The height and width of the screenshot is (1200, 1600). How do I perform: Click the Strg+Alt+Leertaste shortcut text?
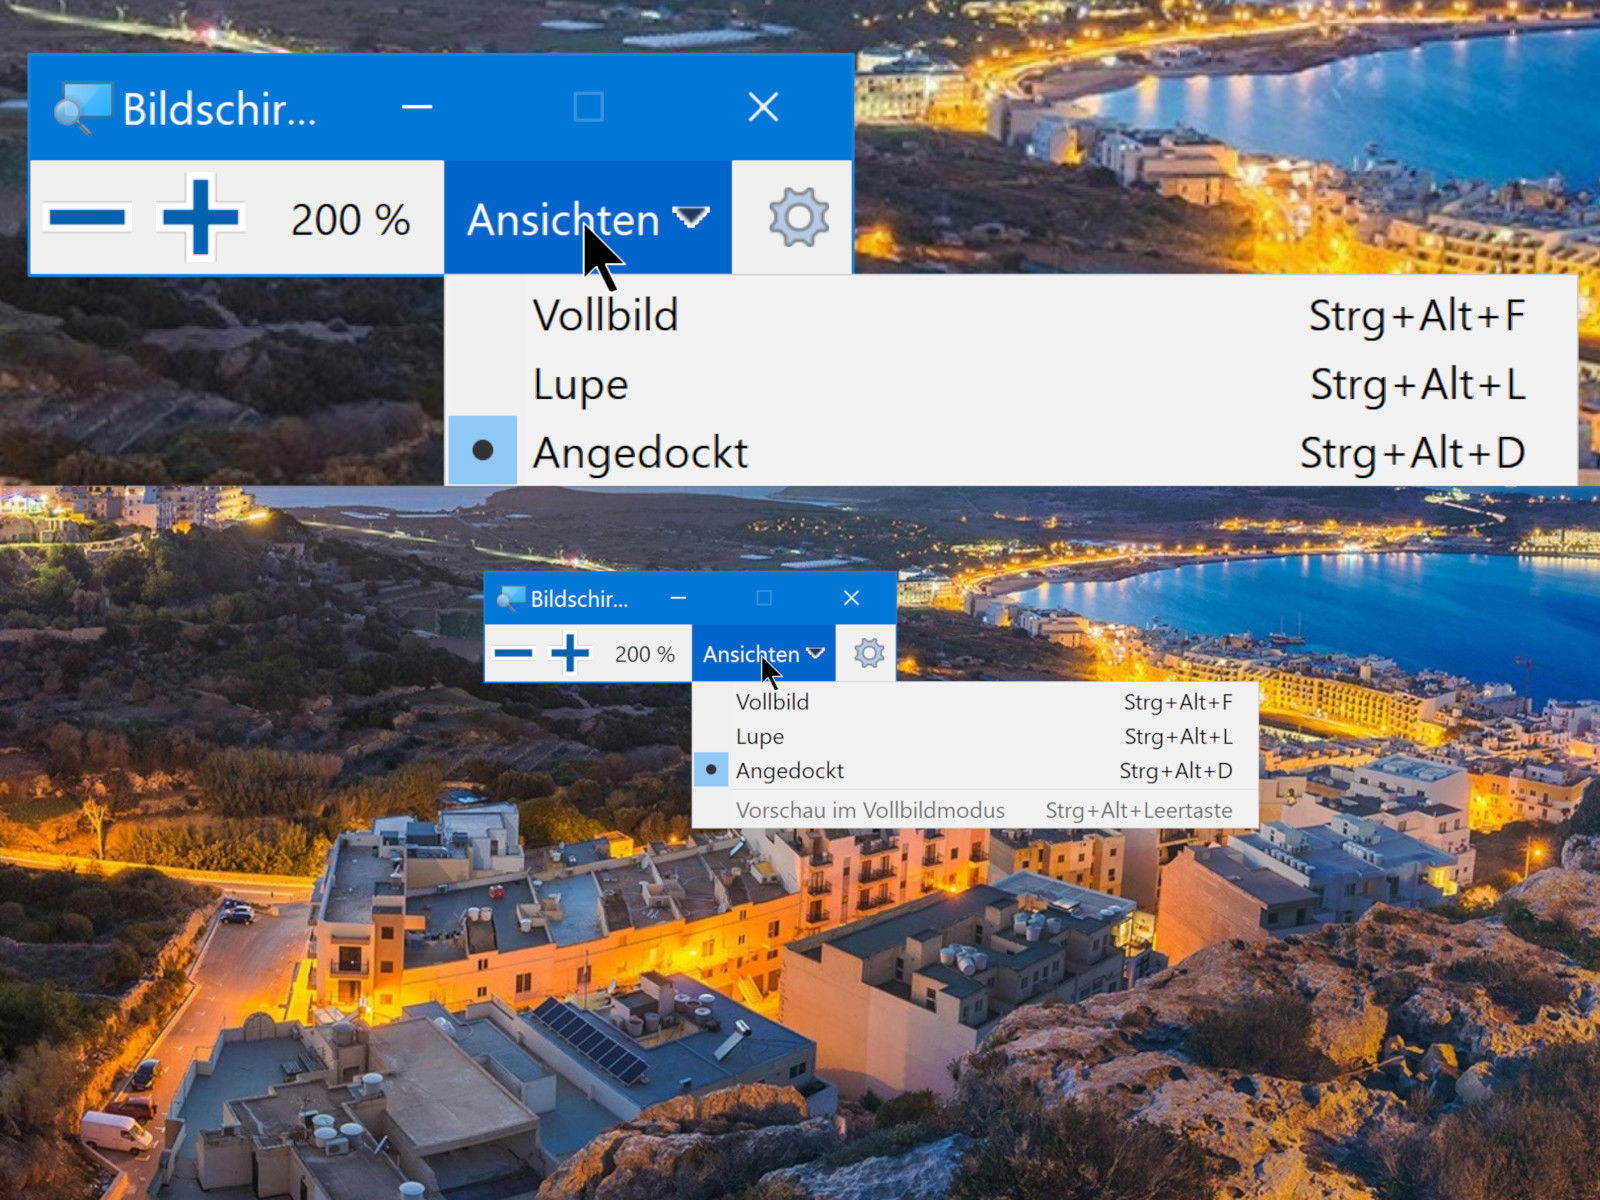pos(1139,810)
